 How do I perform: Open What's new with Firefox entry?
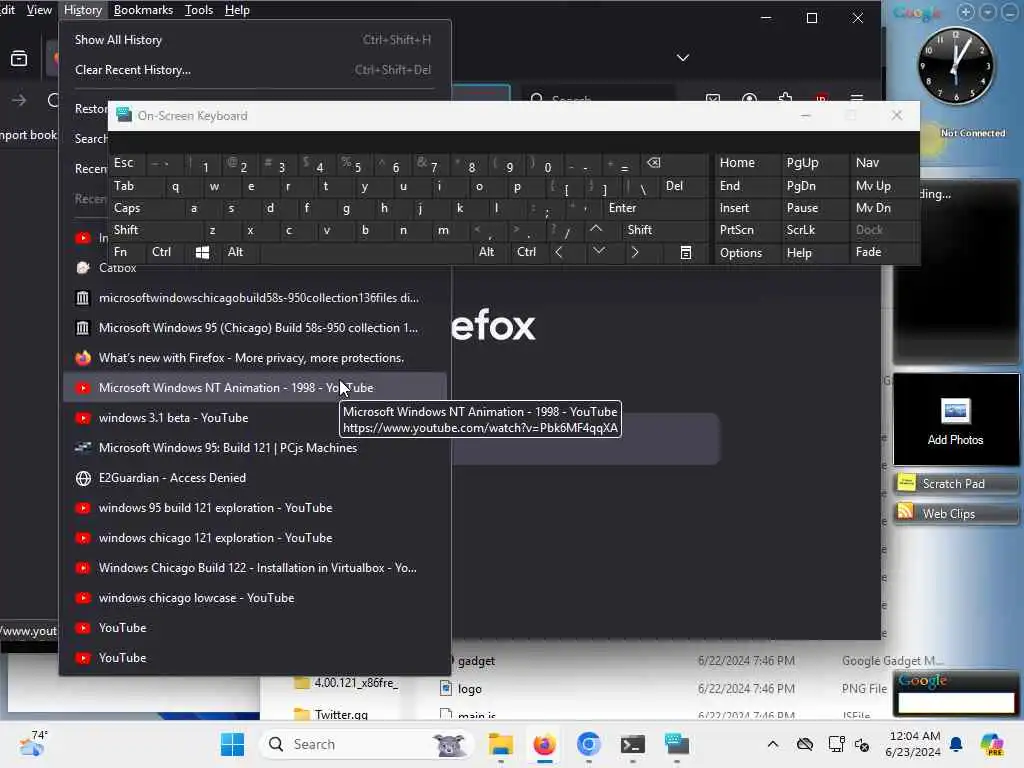pyautogui.click(x=255, y=358)
